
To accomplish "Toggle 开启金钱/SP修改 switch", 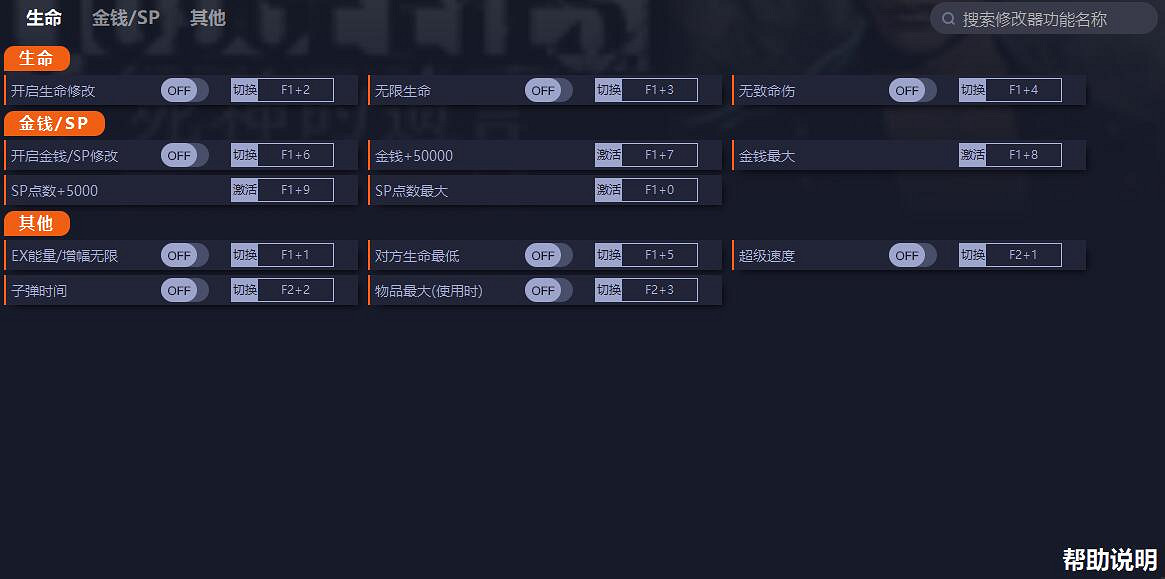I will coord(184,155).
